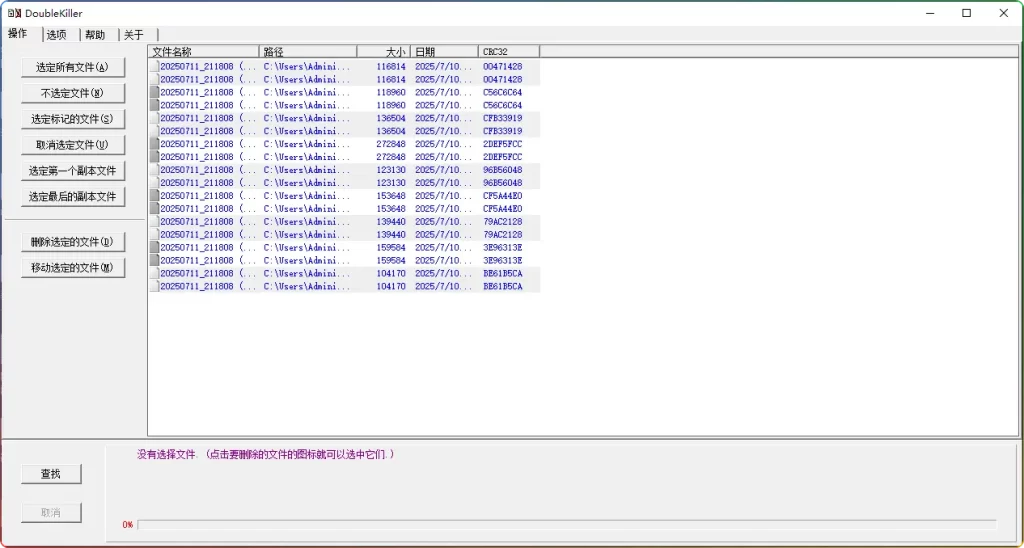Sort by the 文件名称 column header

pyautogui.click(x=203, y=52)
